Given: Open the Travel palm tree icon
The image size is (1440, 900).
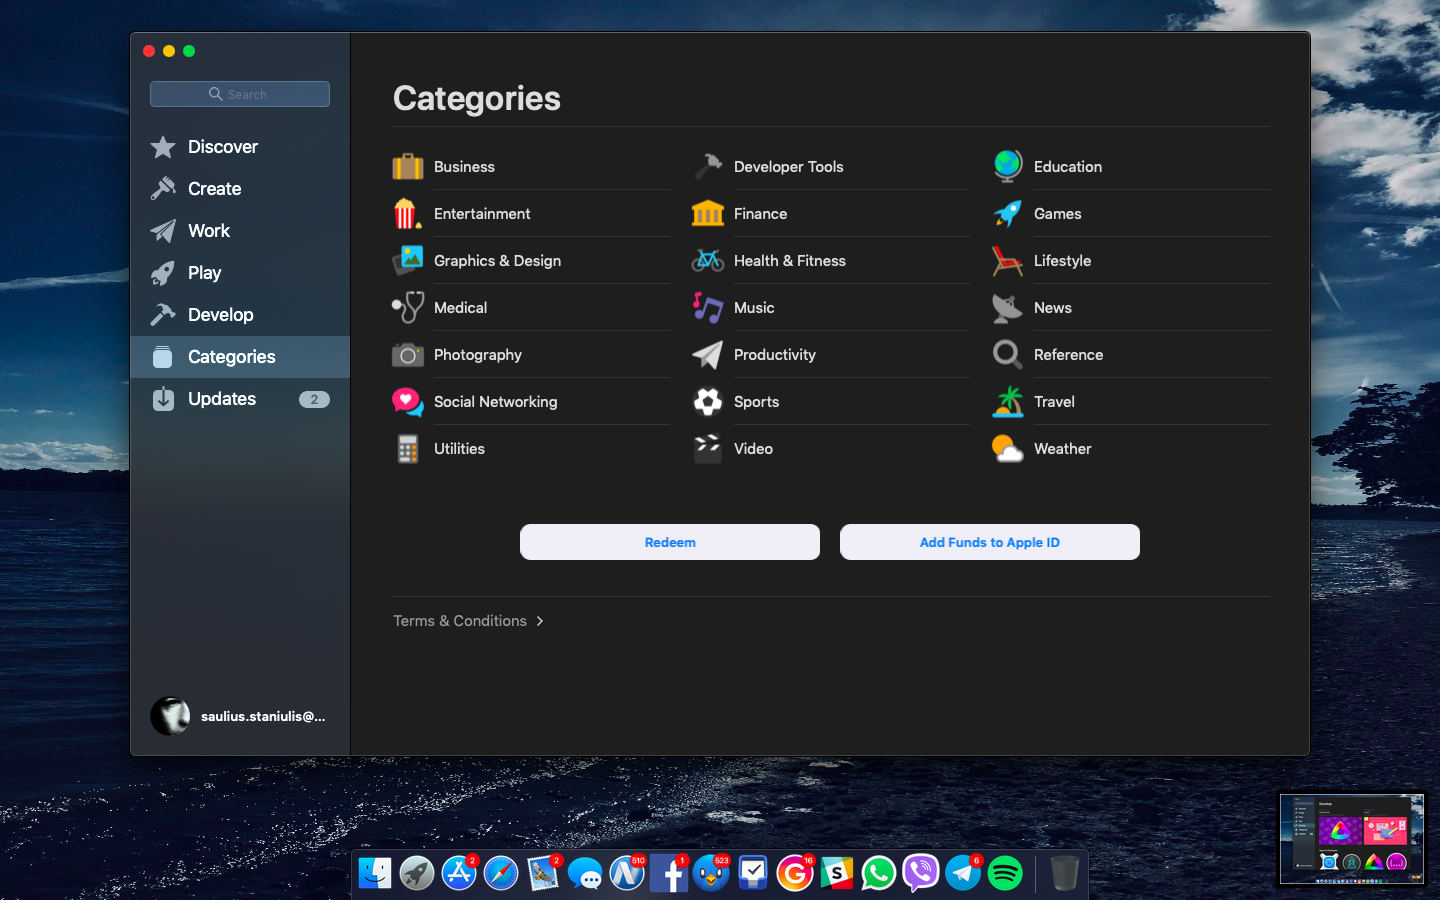Looking at the screenshot, I should click(1007, 401).
